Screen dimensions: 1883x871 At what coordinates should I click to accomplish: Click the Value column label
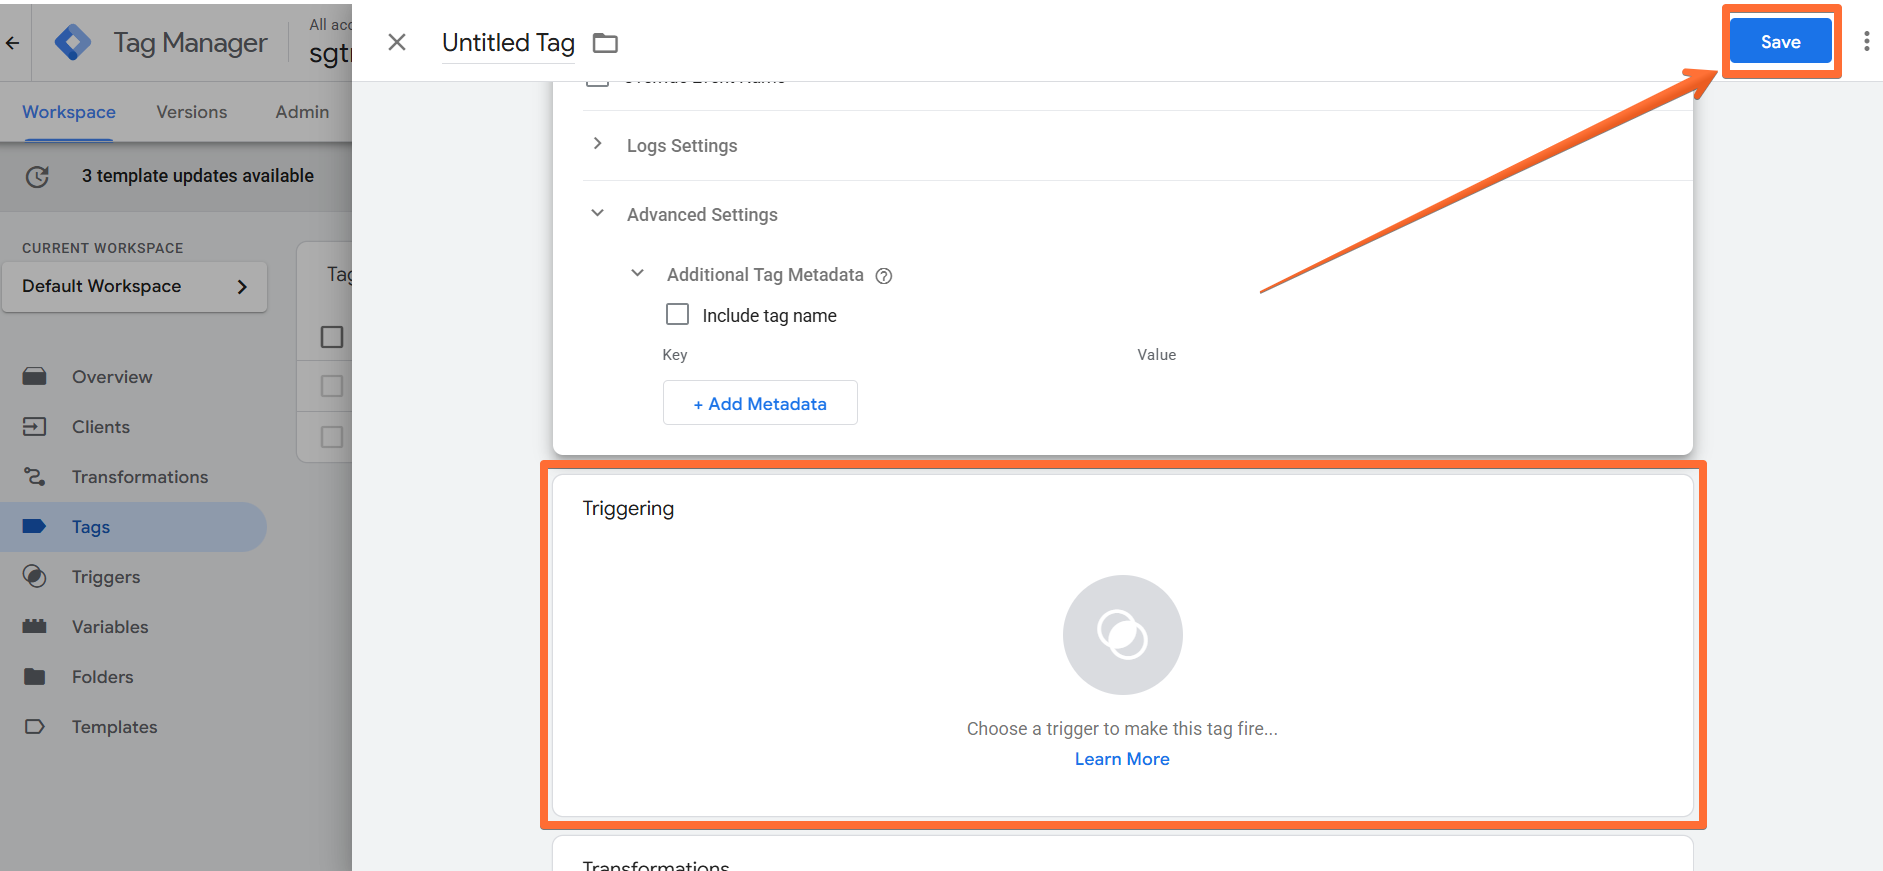tap(1156, 355)
